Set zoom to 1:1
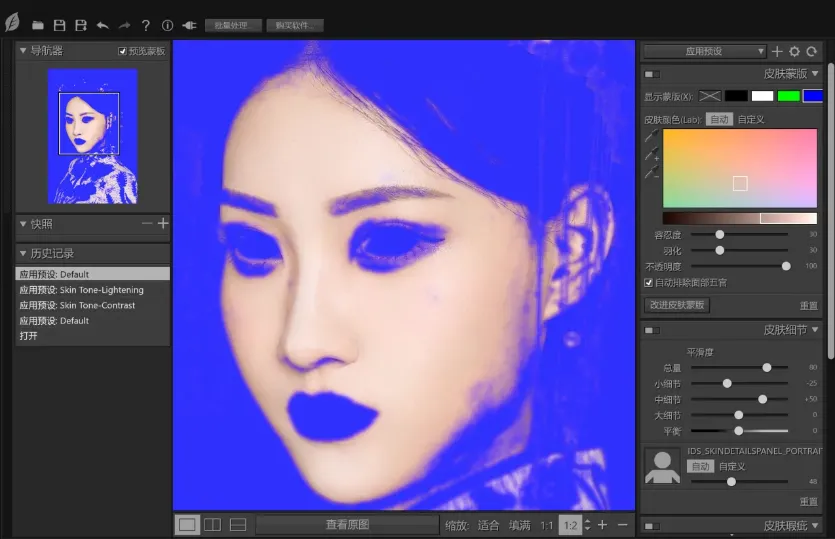Image resolution: width=835 pixels, height=539 pixels. click(x=547, y=525)
